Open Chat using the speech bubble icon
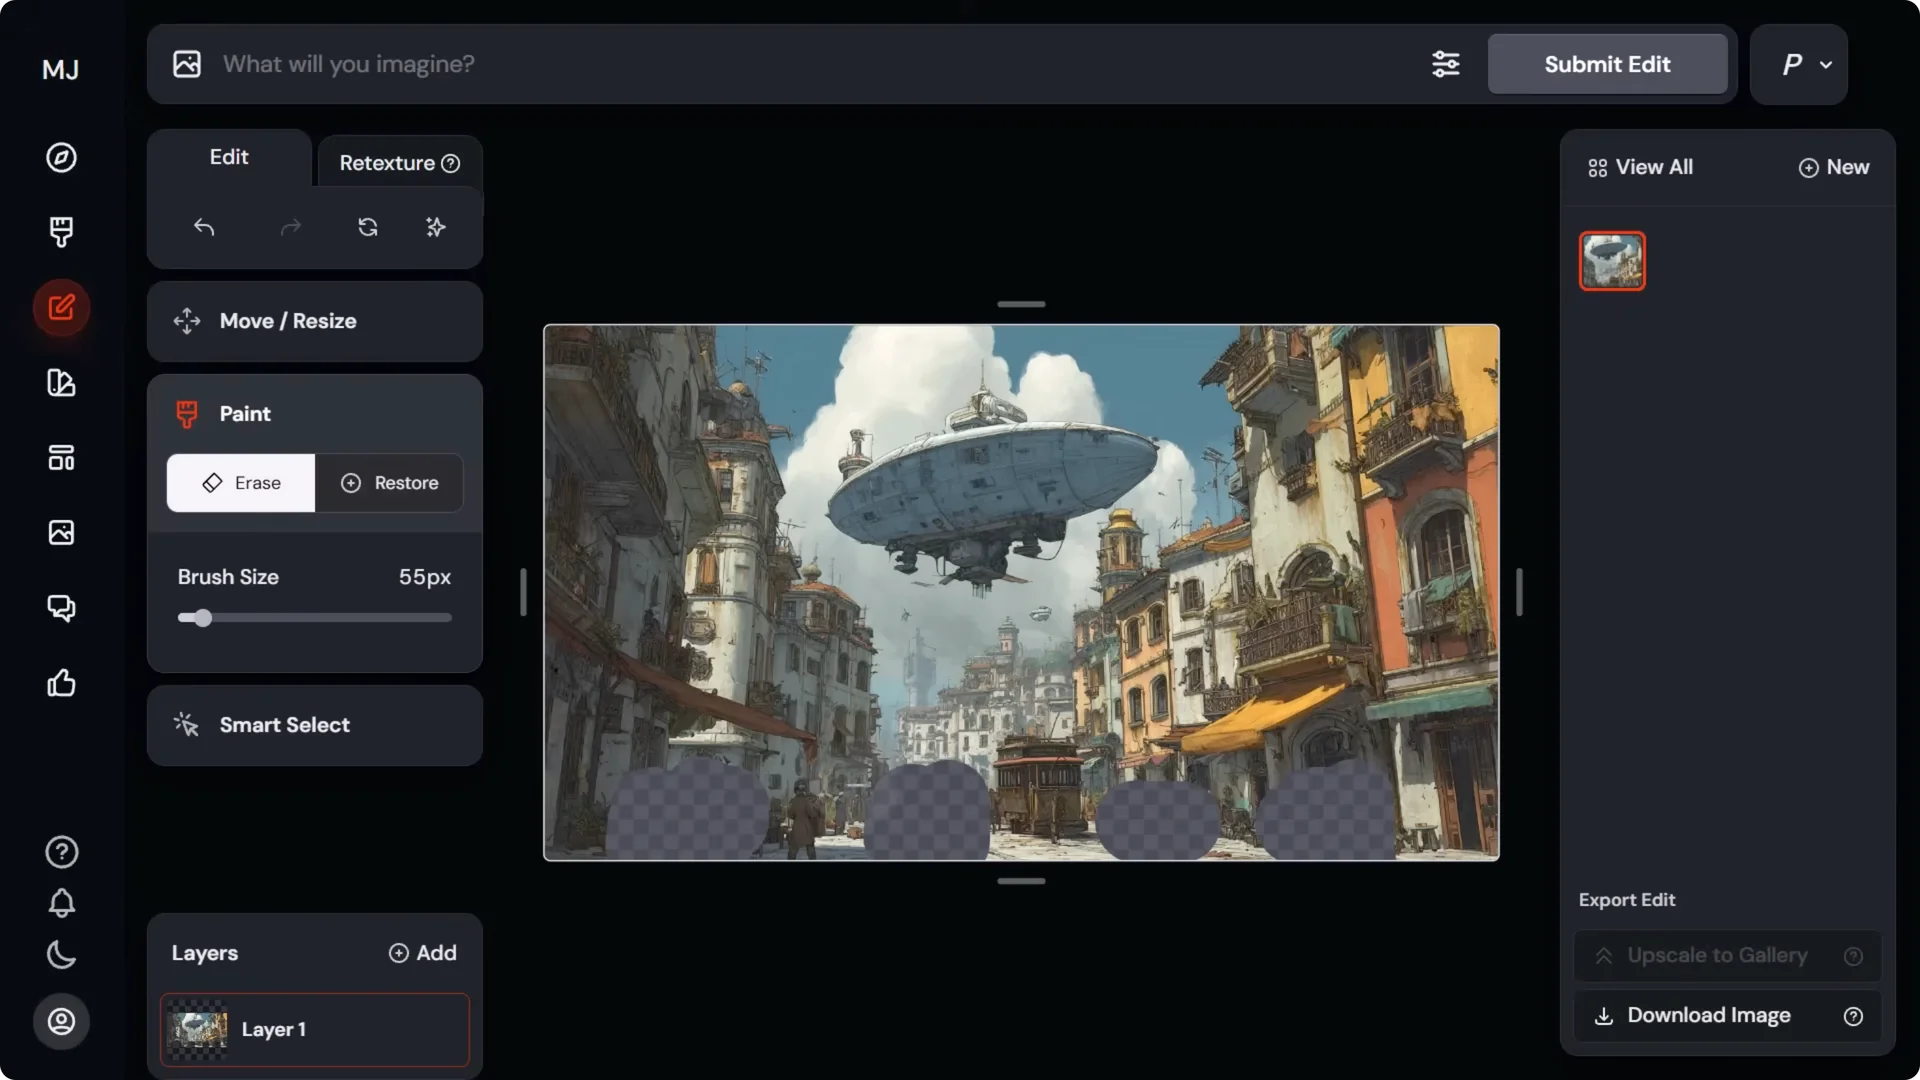The image size is (1920, 1080). [61, 607]
